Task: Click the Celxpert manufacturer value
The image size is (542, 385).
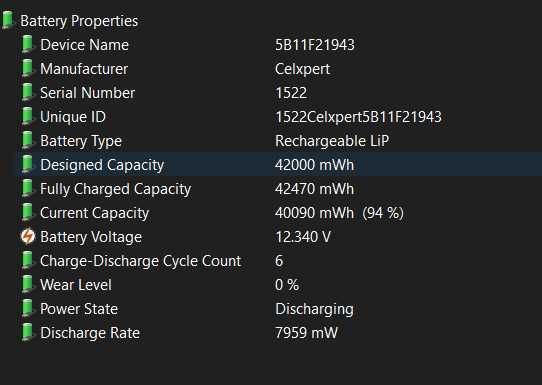Action: coord(302,69)
